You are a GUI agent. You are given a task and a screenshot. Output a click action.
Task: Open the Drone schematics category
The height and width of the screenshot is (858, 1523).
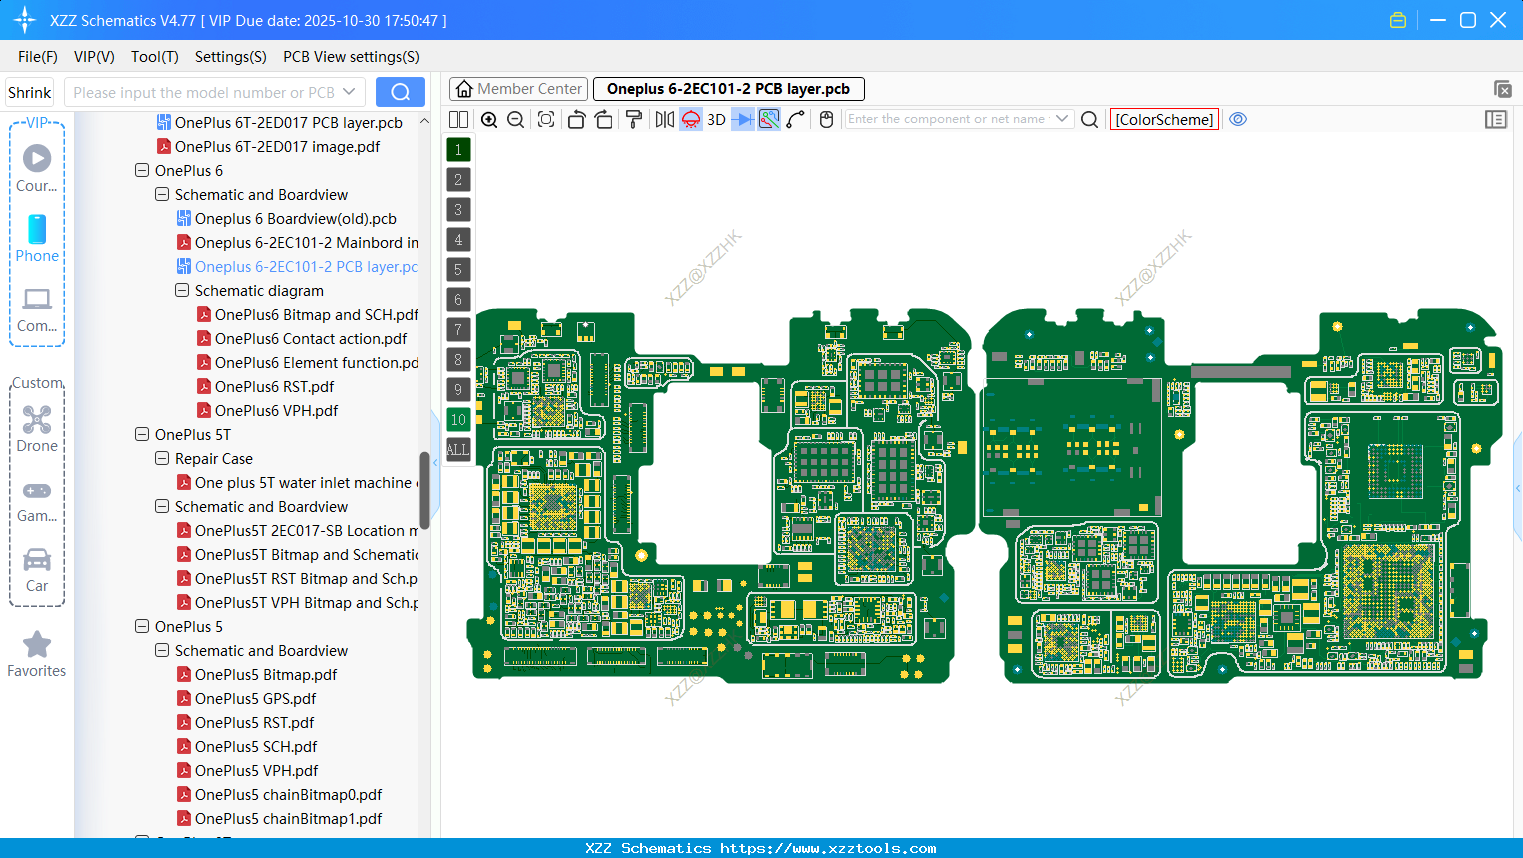(x=36, y=428)
